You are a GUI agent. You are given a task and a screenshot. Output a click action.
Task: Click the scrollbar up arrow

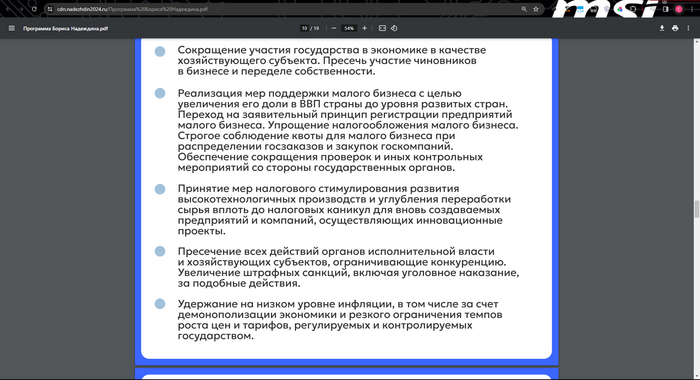tap(696, 42)
